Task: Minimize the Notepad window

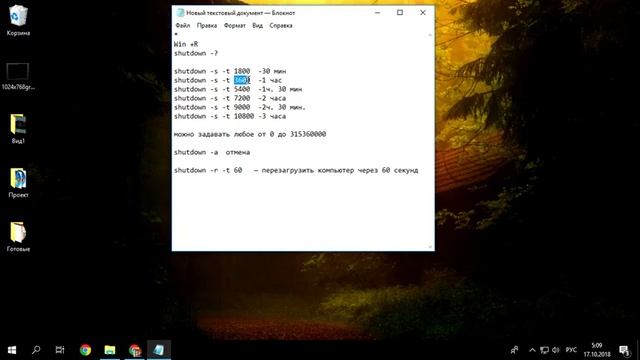Action: [378, 13]
